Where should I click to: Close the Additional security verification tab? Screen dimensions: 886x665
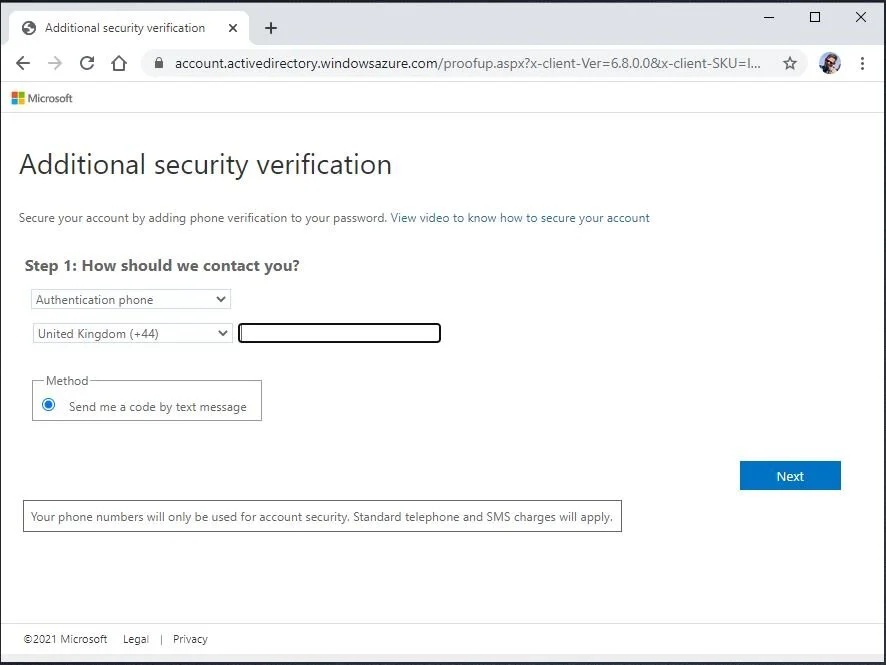click(x=233, y=28)
